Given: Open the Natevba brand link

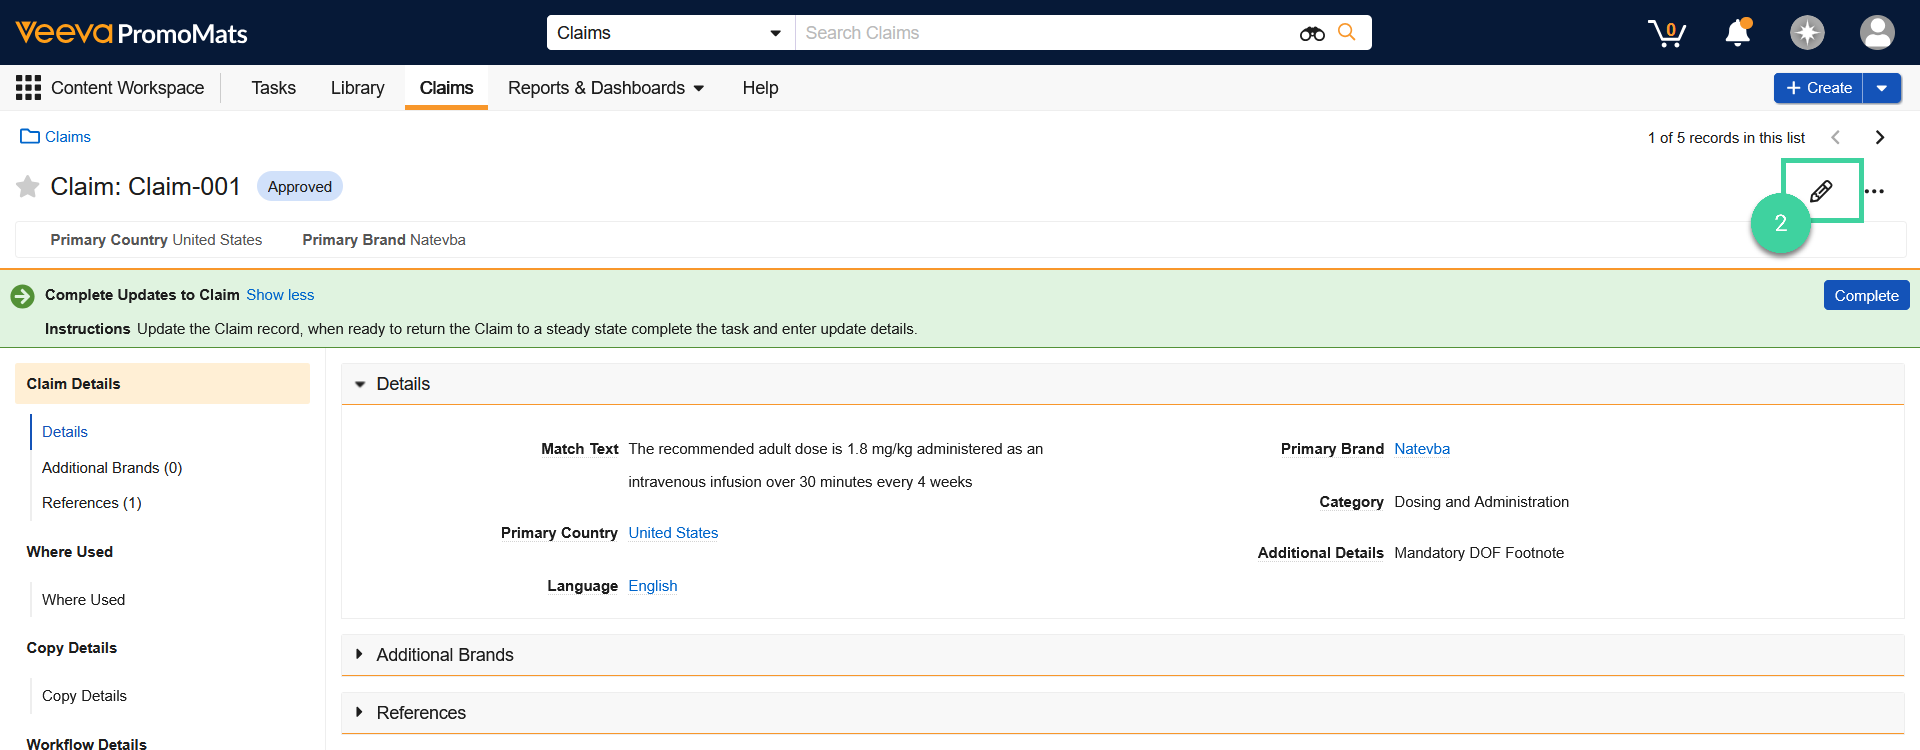Looking at the screenshot, I should click(1422, 449).
